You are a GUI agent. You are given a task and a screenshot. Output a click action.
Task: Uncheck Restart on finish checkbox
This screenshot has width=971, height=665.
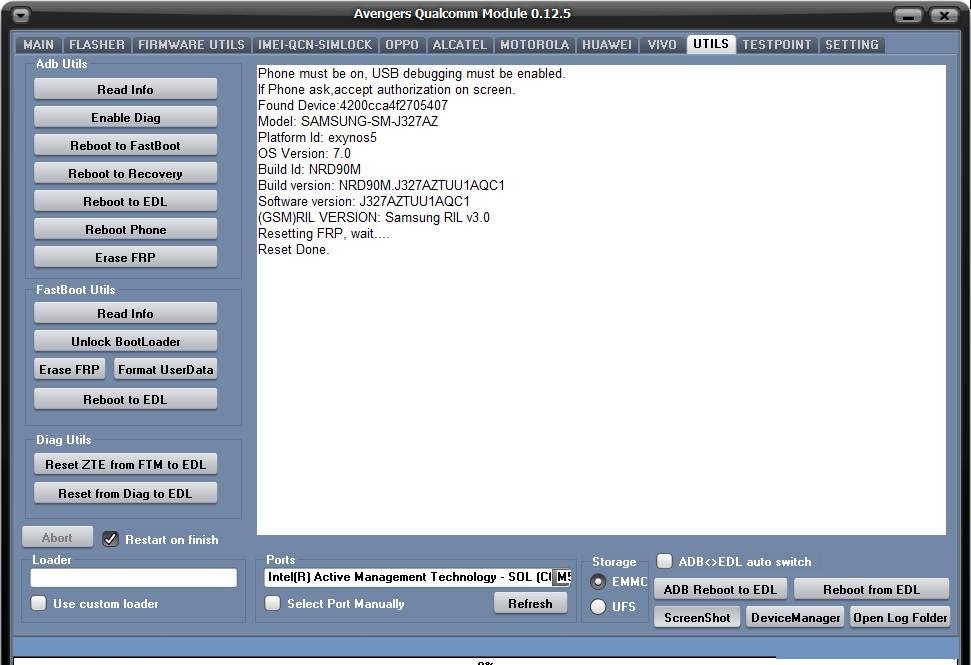[110, 539]
